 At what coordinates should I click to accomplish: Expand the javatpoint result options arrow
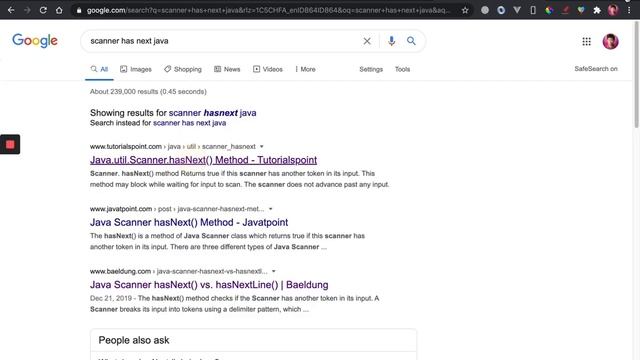[x=270, y=209]
